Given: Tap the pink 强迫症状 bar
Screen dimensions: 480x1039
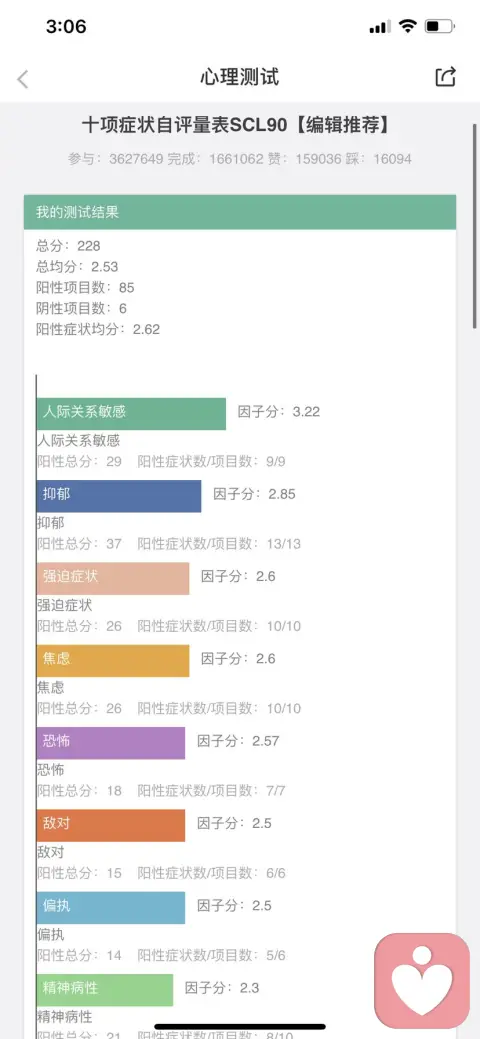Looking at the screenshot, I should (113, 578).
